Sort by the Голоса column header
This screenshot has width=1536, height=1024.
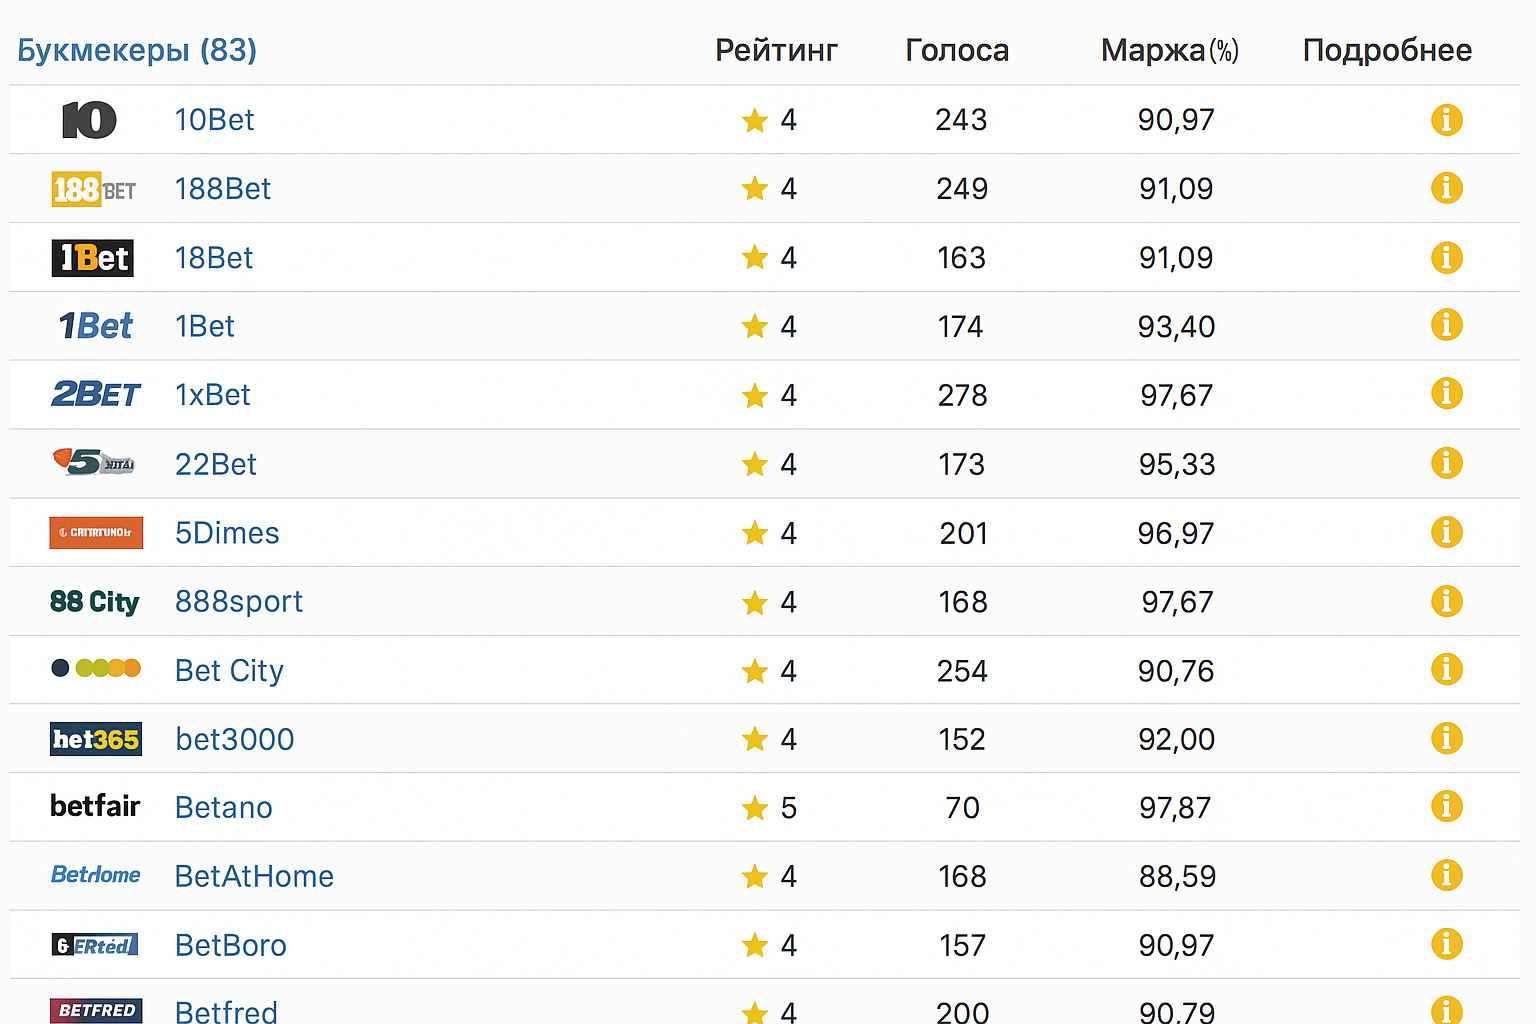pyautogui.click(x=957, y=50)
